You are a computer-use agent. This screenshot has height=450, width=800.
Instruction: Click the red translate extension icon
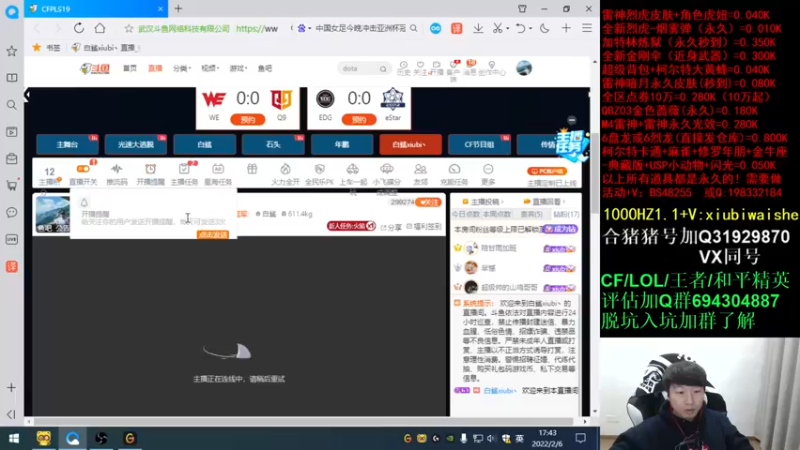pyautogui.click(x=457, y=29)
